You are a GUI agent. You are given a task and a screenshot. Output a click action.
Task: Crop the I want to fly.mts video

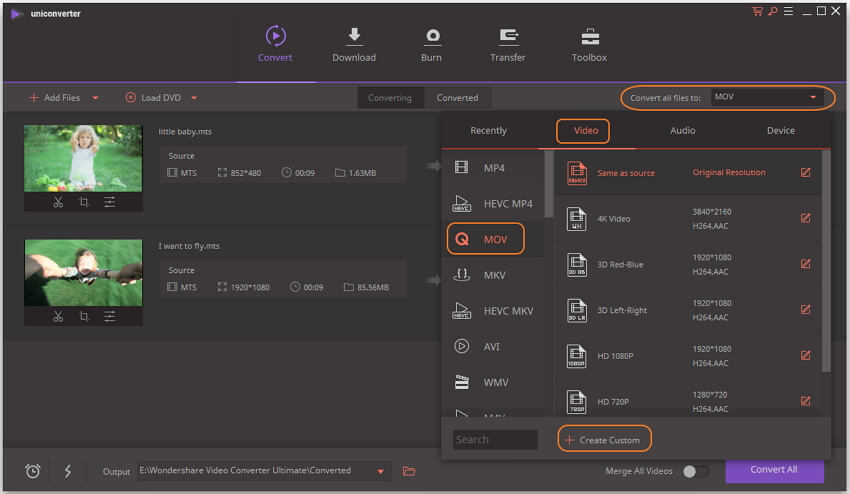click(83, 317)
